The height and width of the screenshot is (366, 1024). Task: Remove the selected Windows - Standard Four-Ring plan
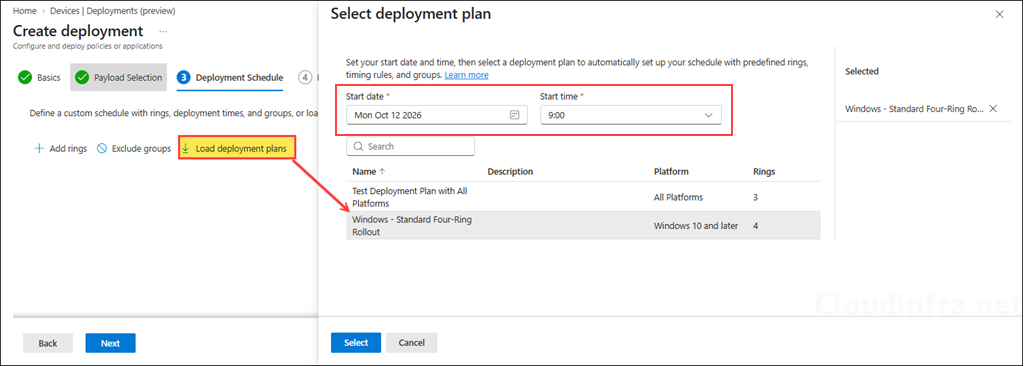click(x=993, y=109)
